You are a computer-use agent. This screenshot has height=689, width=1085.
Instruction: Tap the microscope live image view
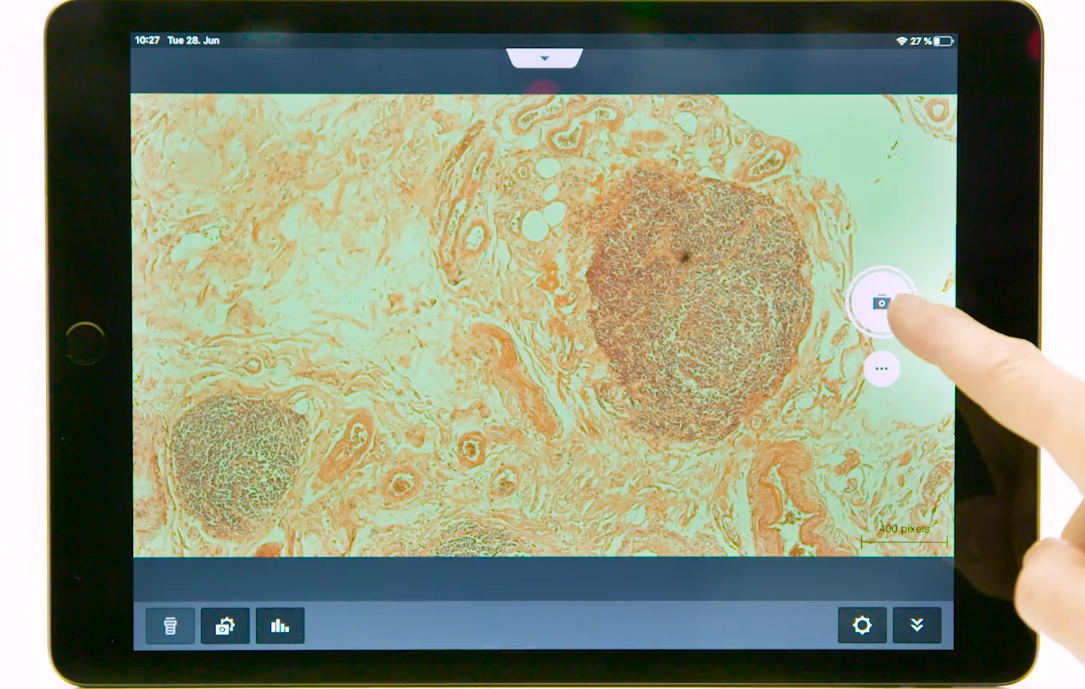tap(544, 325)
